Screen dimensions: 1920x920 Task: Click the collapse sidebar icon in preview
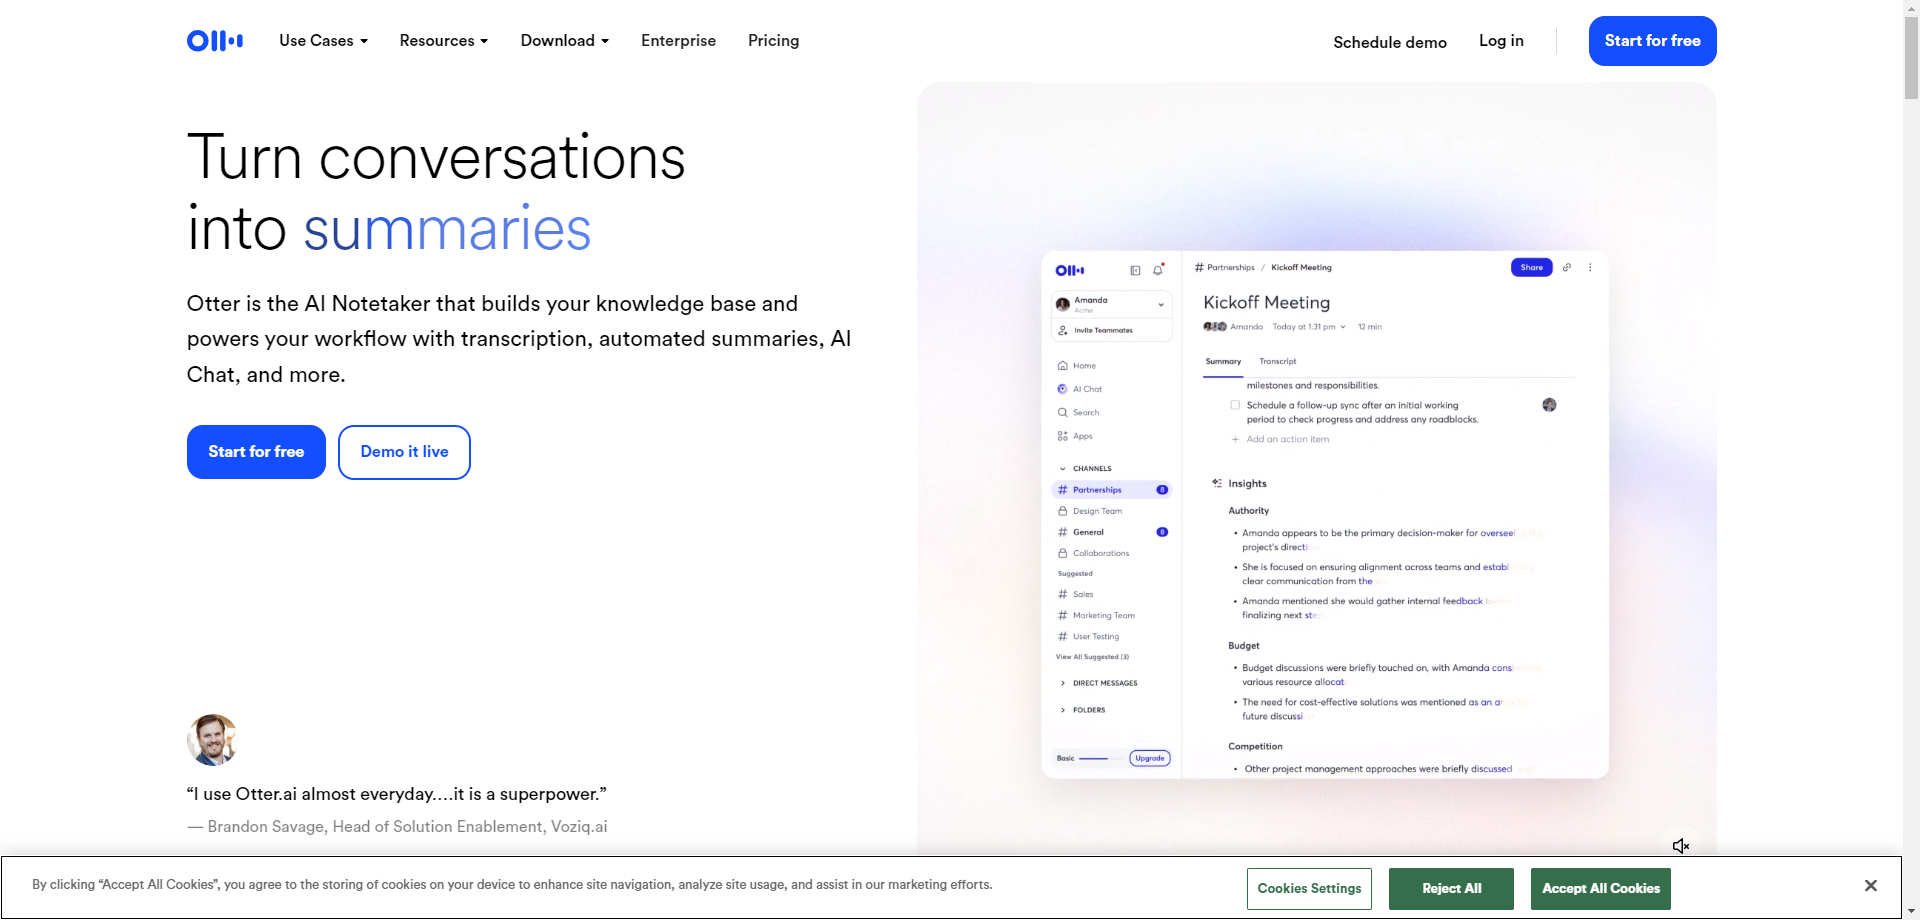(x=1135, y=270)
